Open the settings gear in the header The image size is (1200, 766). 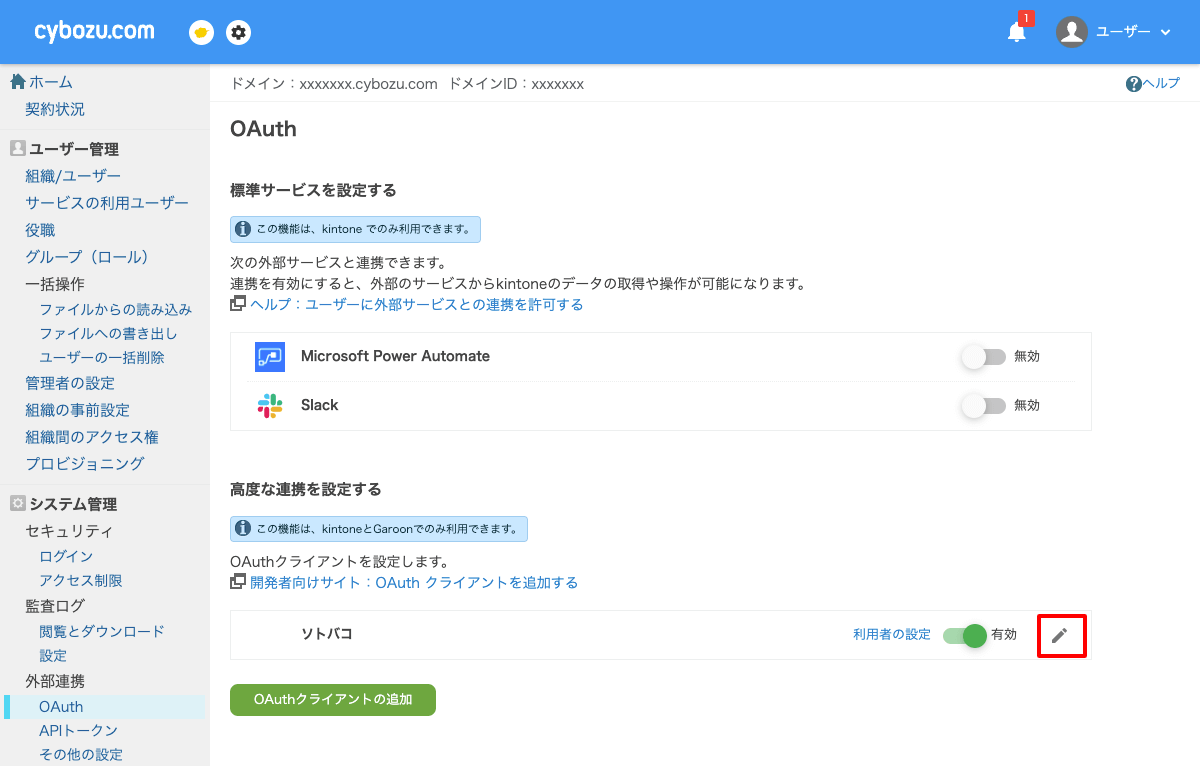point(238,31)
